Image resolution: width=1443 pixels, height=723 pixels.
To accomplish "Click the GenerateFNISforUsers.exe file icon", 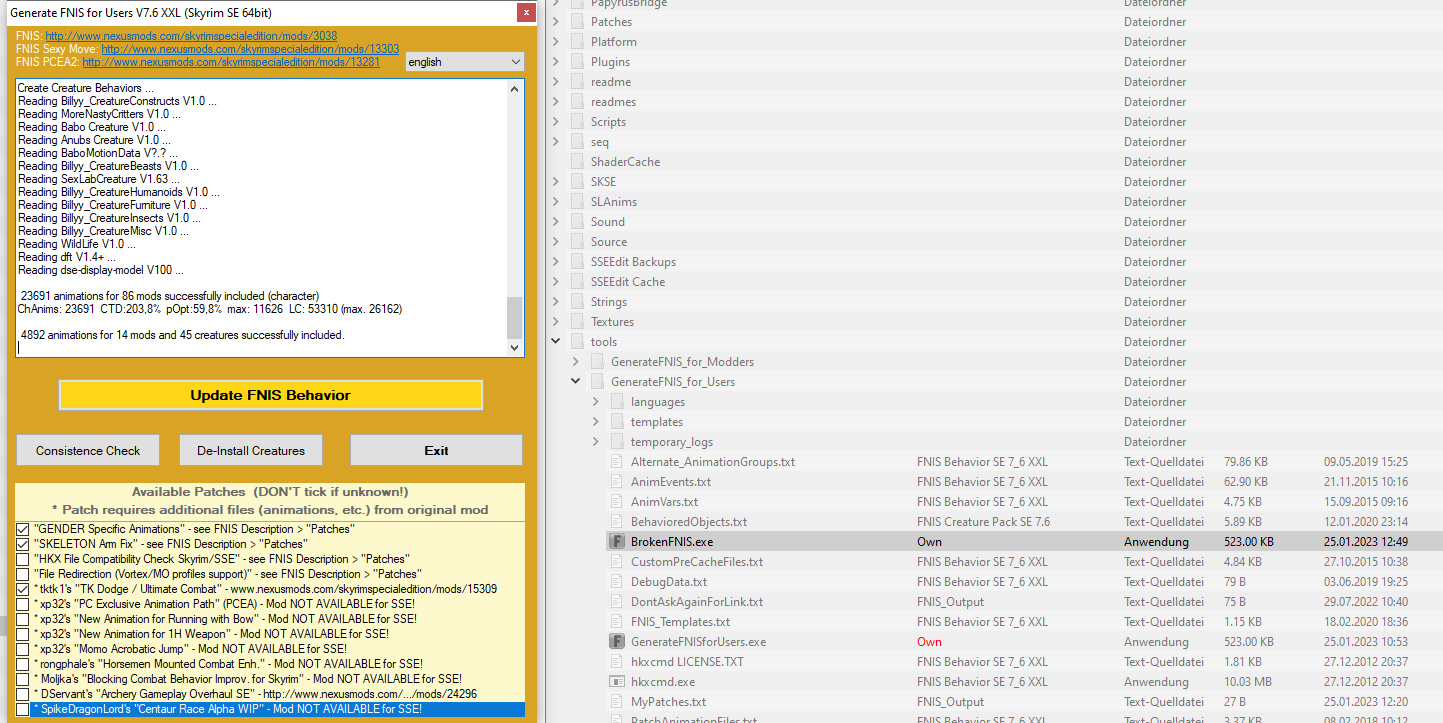I will [x=617, y=641].
